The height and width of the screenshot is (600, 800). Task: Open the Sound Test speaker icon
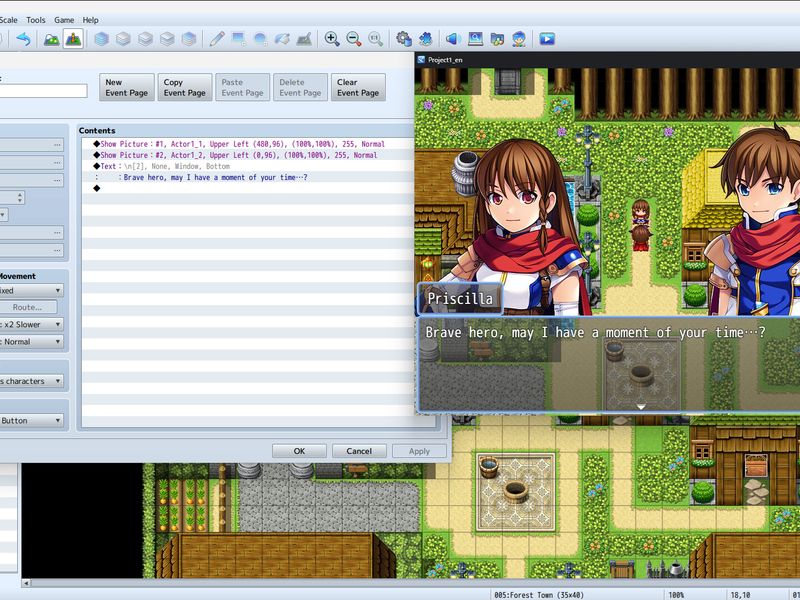(x=453, y=39)
